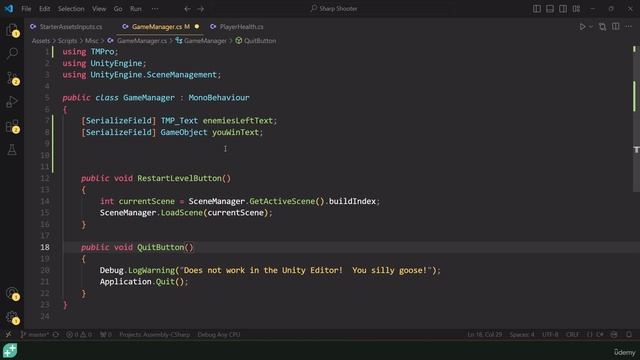Screen dimensions: 640x360
Task: Split the editor to the right
Action: pos(616,27)
